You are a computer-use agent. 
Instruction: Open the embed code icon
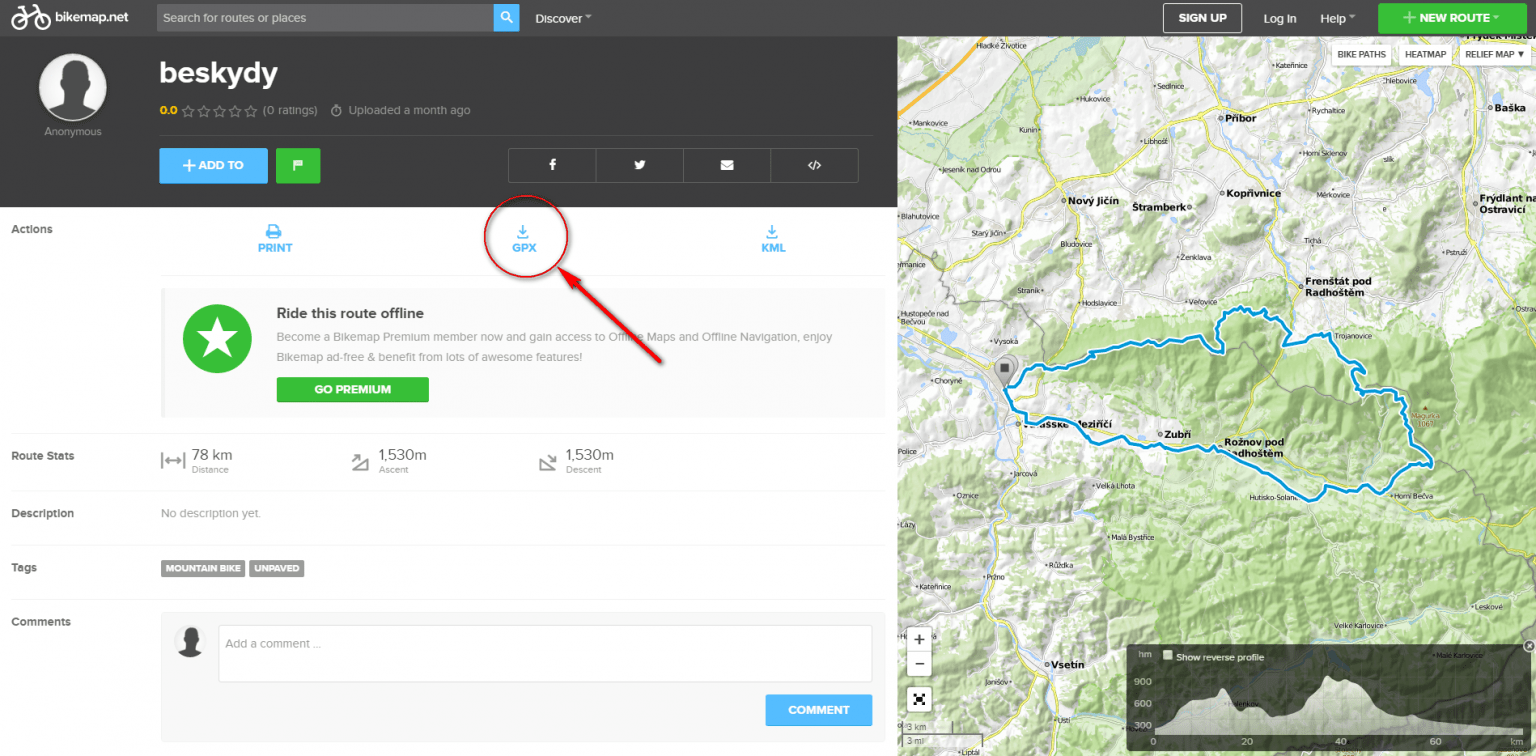pyautogui.click(x=814, y=165)
